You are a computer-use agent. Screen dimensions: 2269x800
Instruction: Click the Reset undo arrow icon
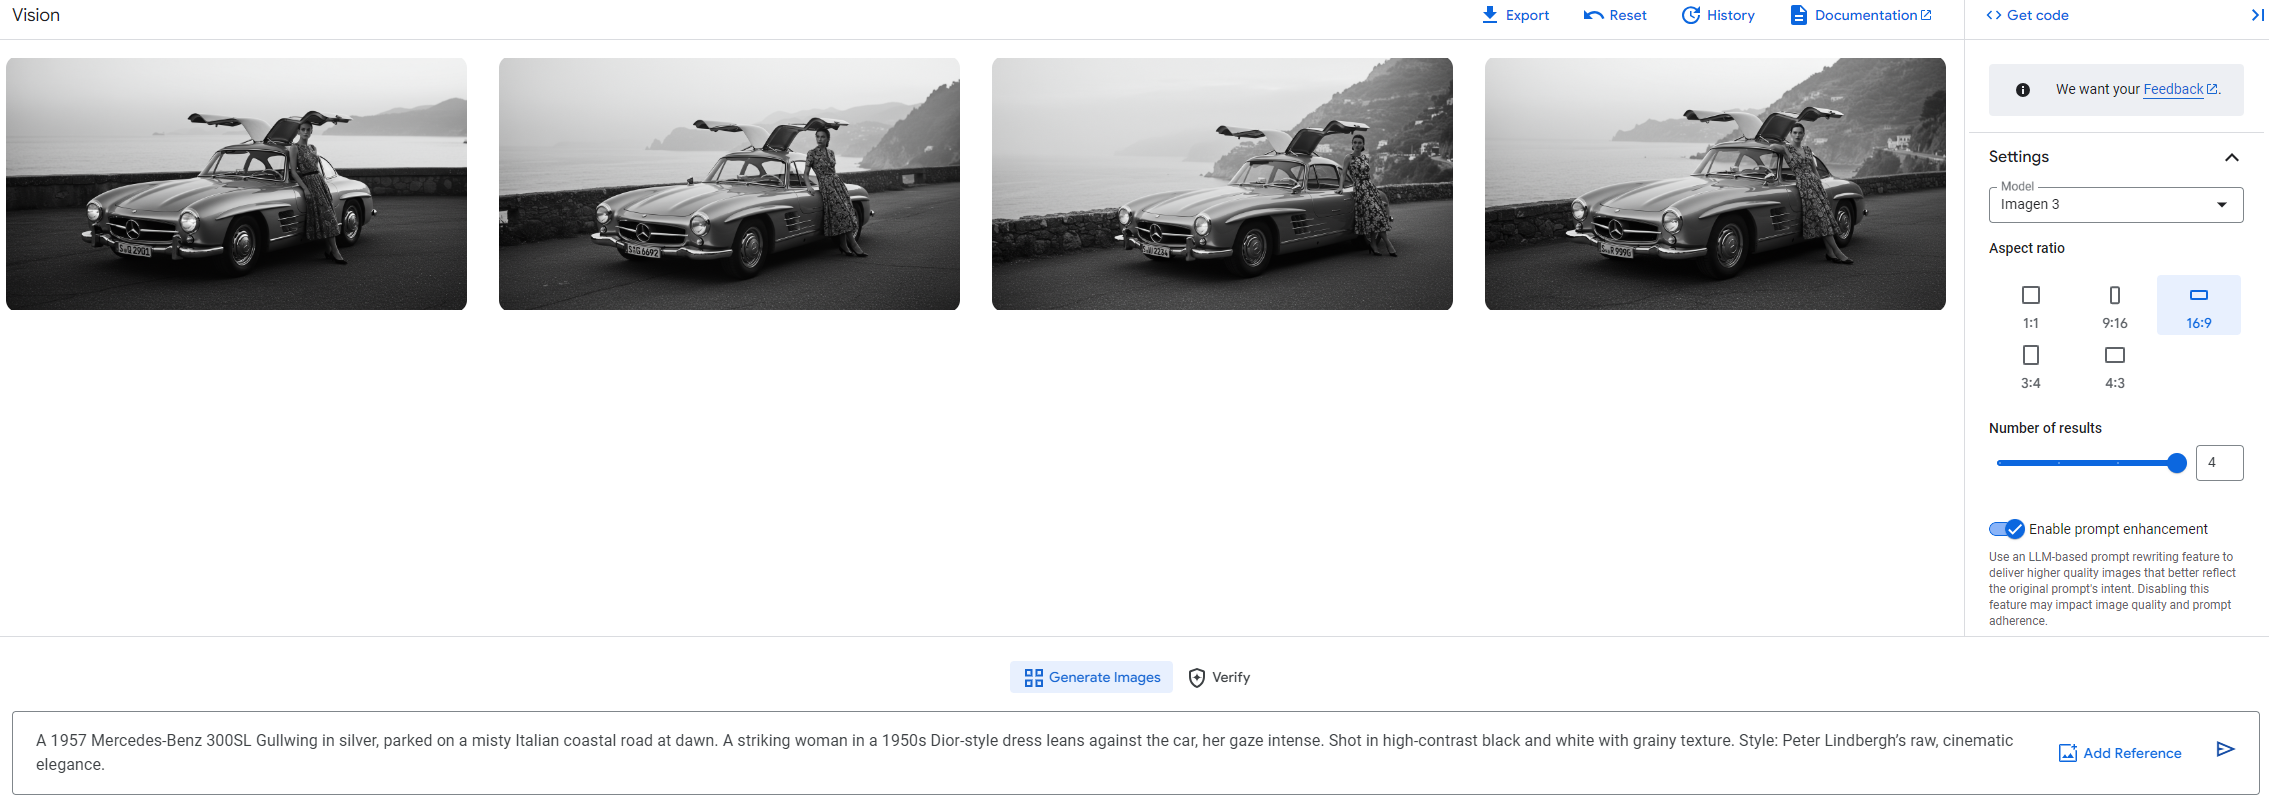pos(1594,15)
